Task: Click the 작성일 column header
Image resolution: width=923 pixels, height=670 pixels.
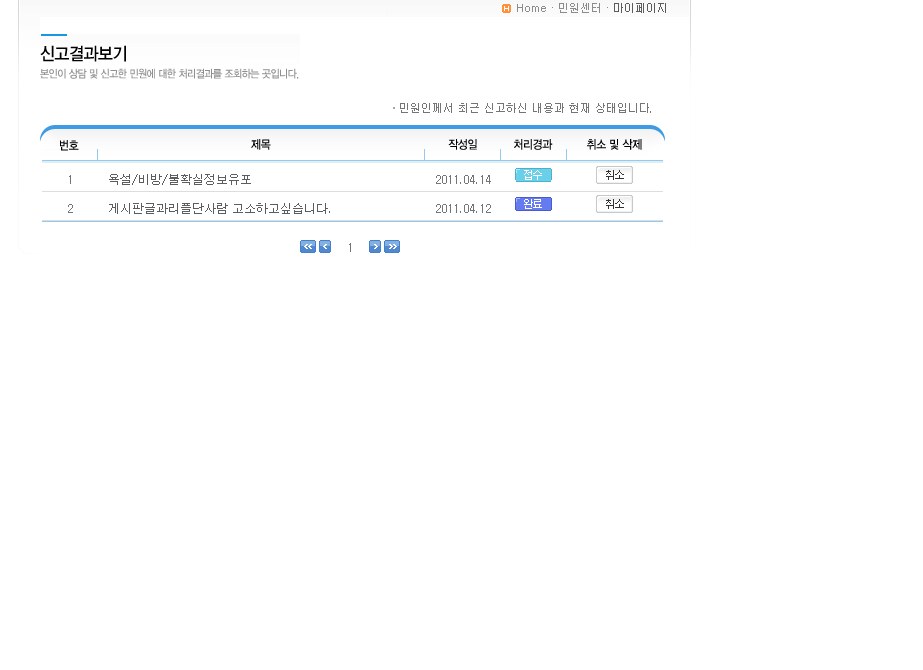Action: click(463, 145)
